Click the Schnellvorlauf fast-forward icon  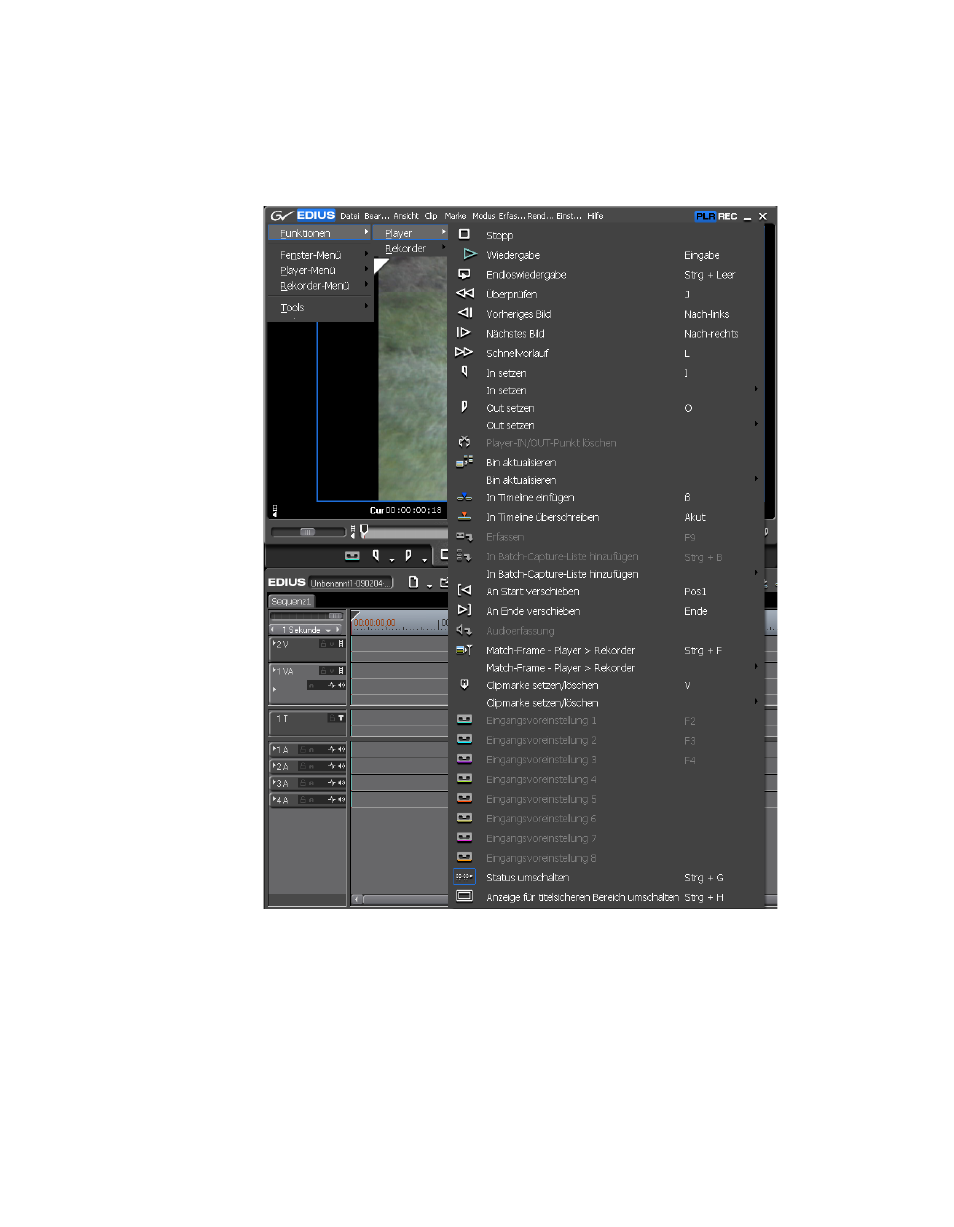(x=464, y=353)
